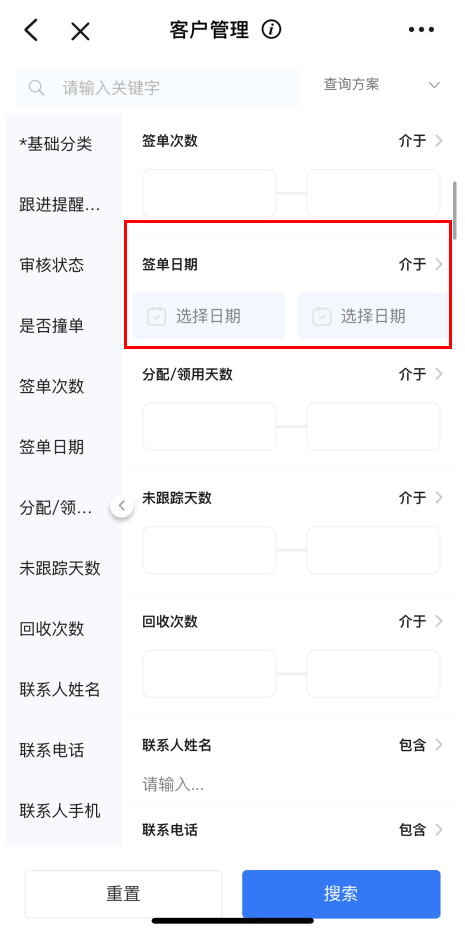Open the 签单日期 start date picker

click(208, 316)
